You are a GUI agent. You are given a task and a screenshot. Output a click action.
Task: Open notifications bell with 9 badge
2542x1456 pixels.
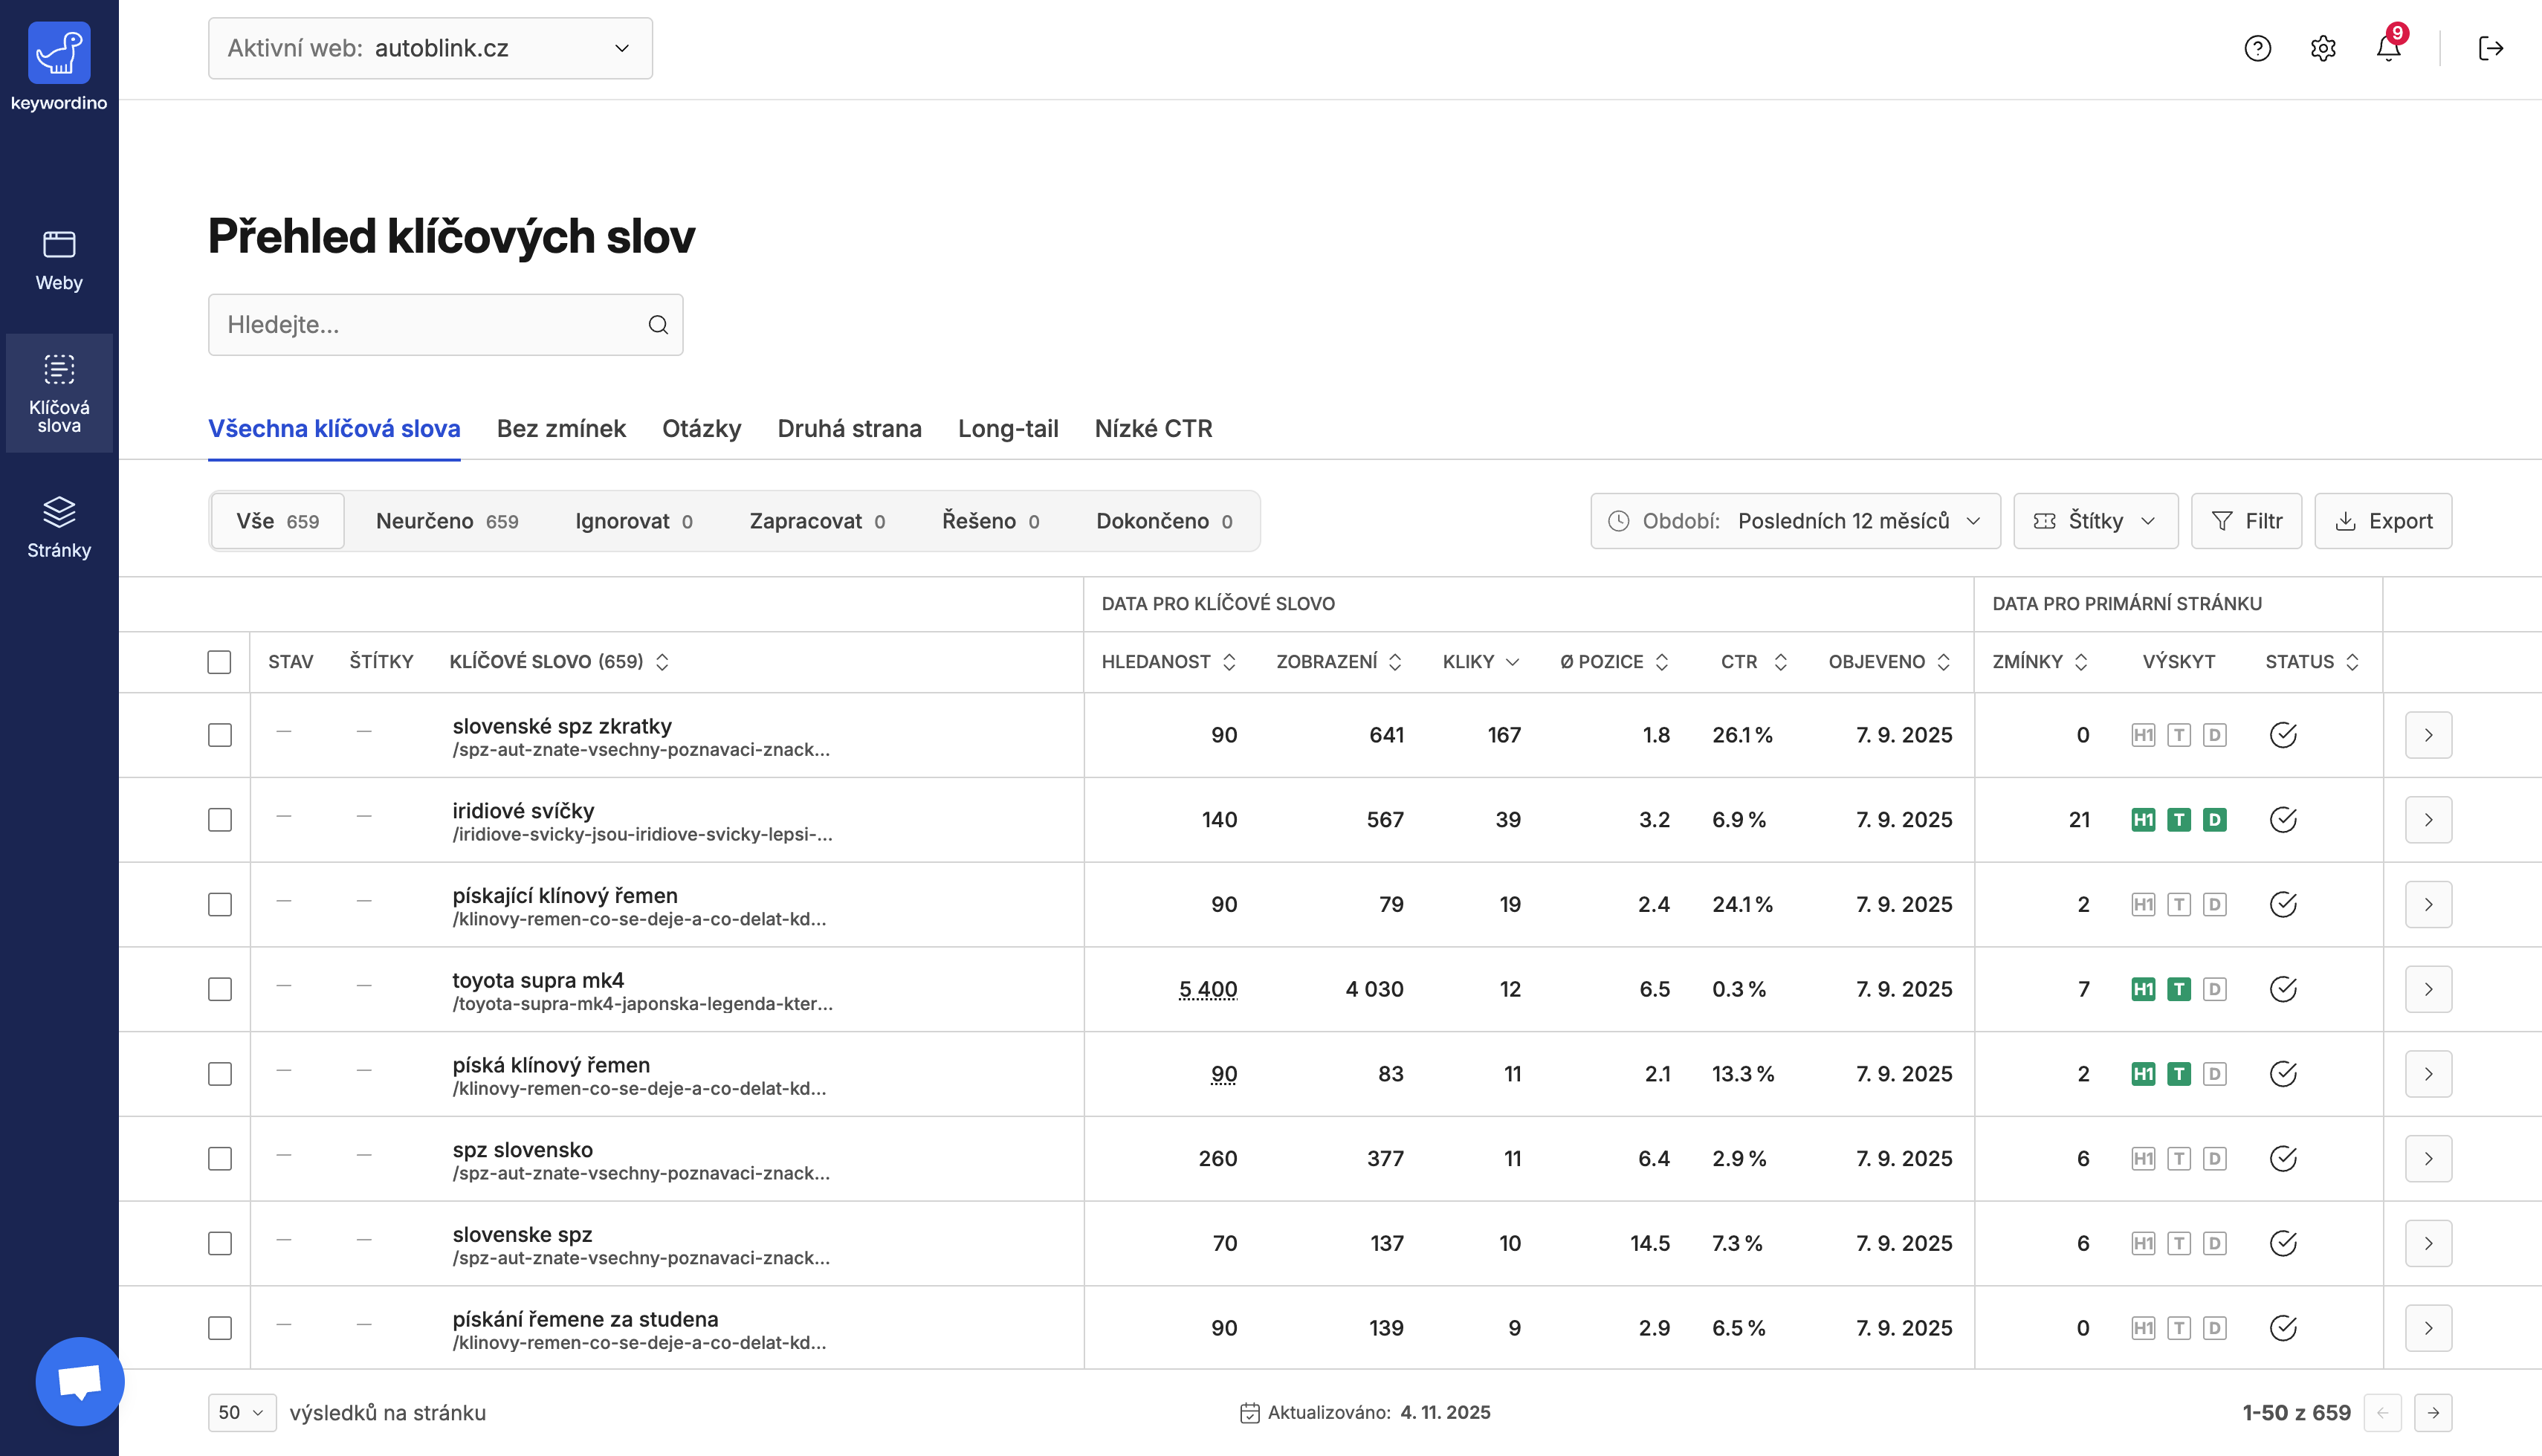tap(2388, 48)
